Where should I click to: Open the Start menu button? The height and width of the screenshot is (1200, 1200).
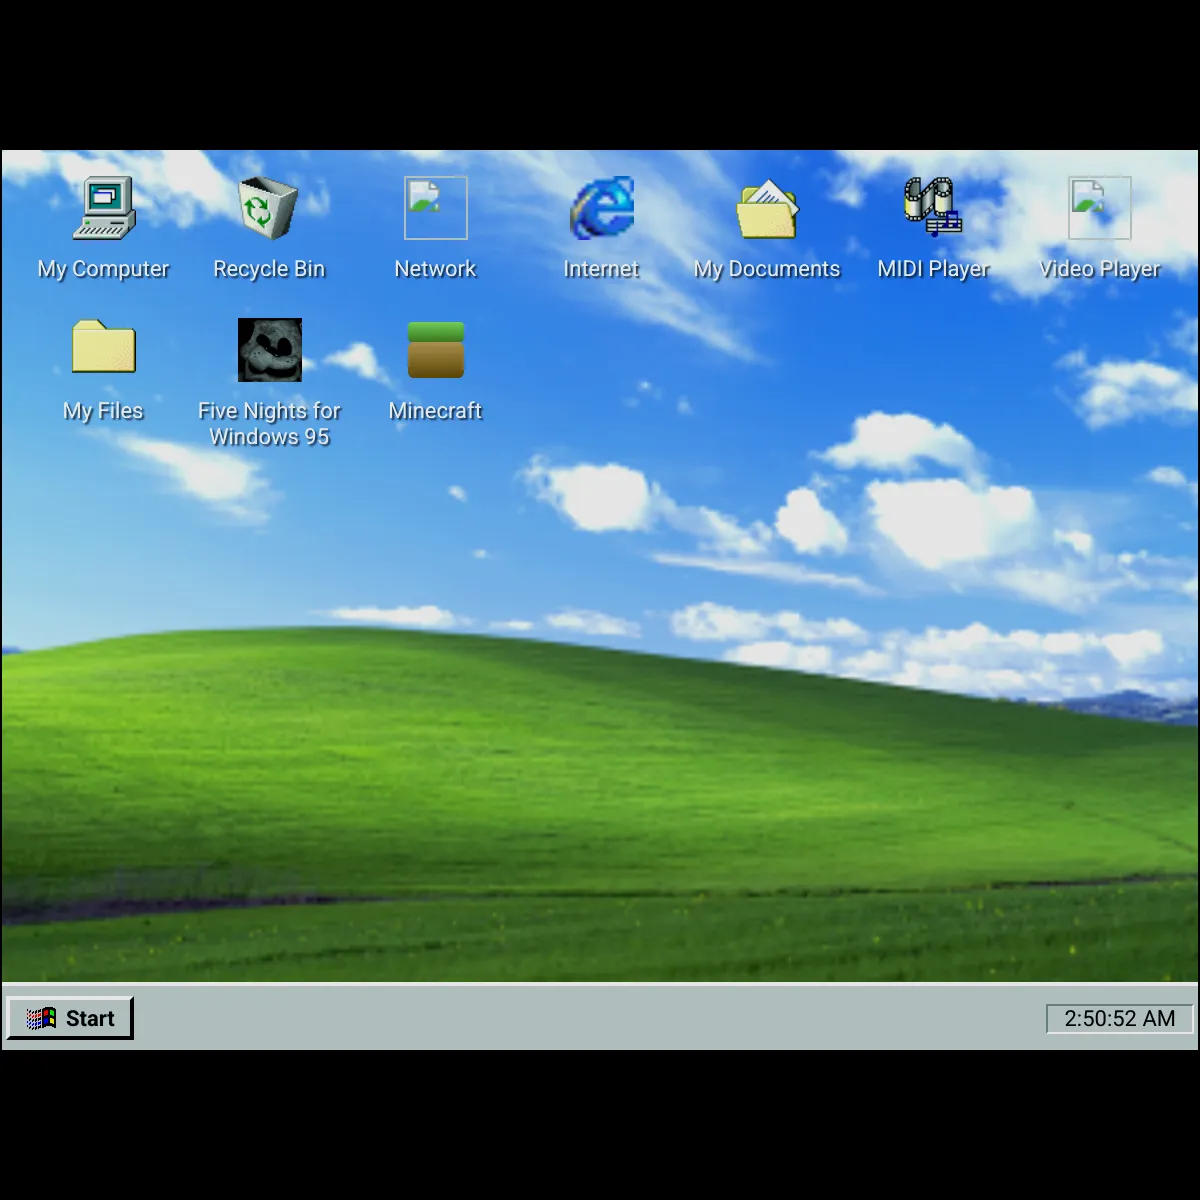click(x=70, y=1018)
